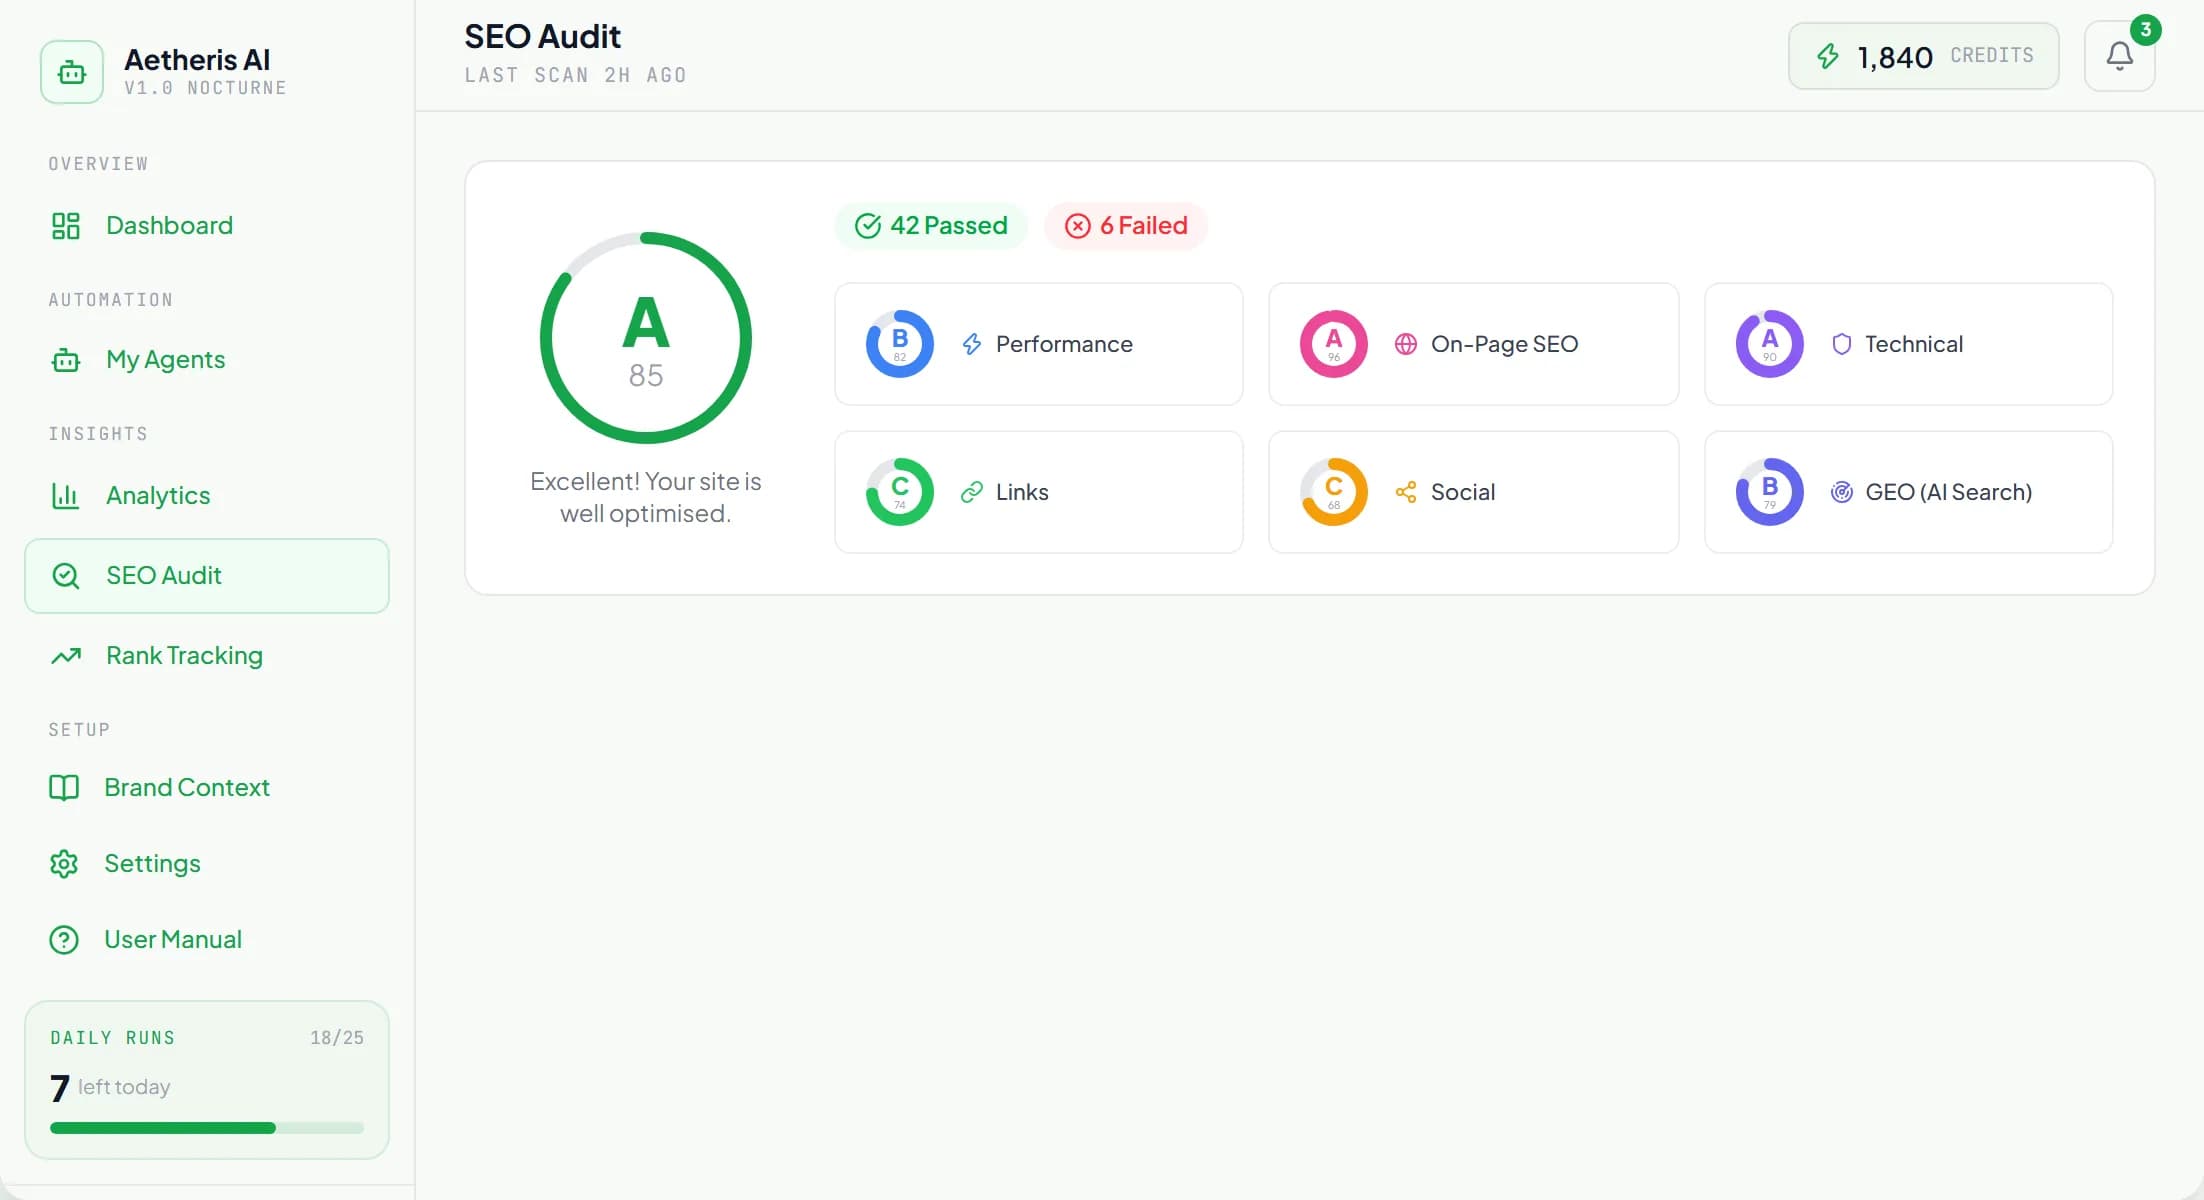
Task: Click the notification count badge 3
Action: [2145, 30]
